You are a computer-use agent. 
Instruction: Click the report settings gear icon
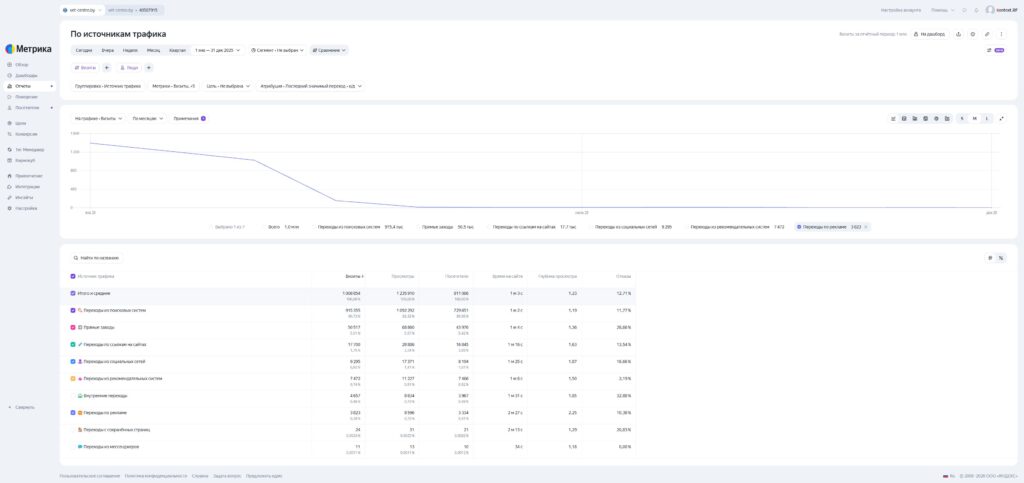click(x=972, y=34)
